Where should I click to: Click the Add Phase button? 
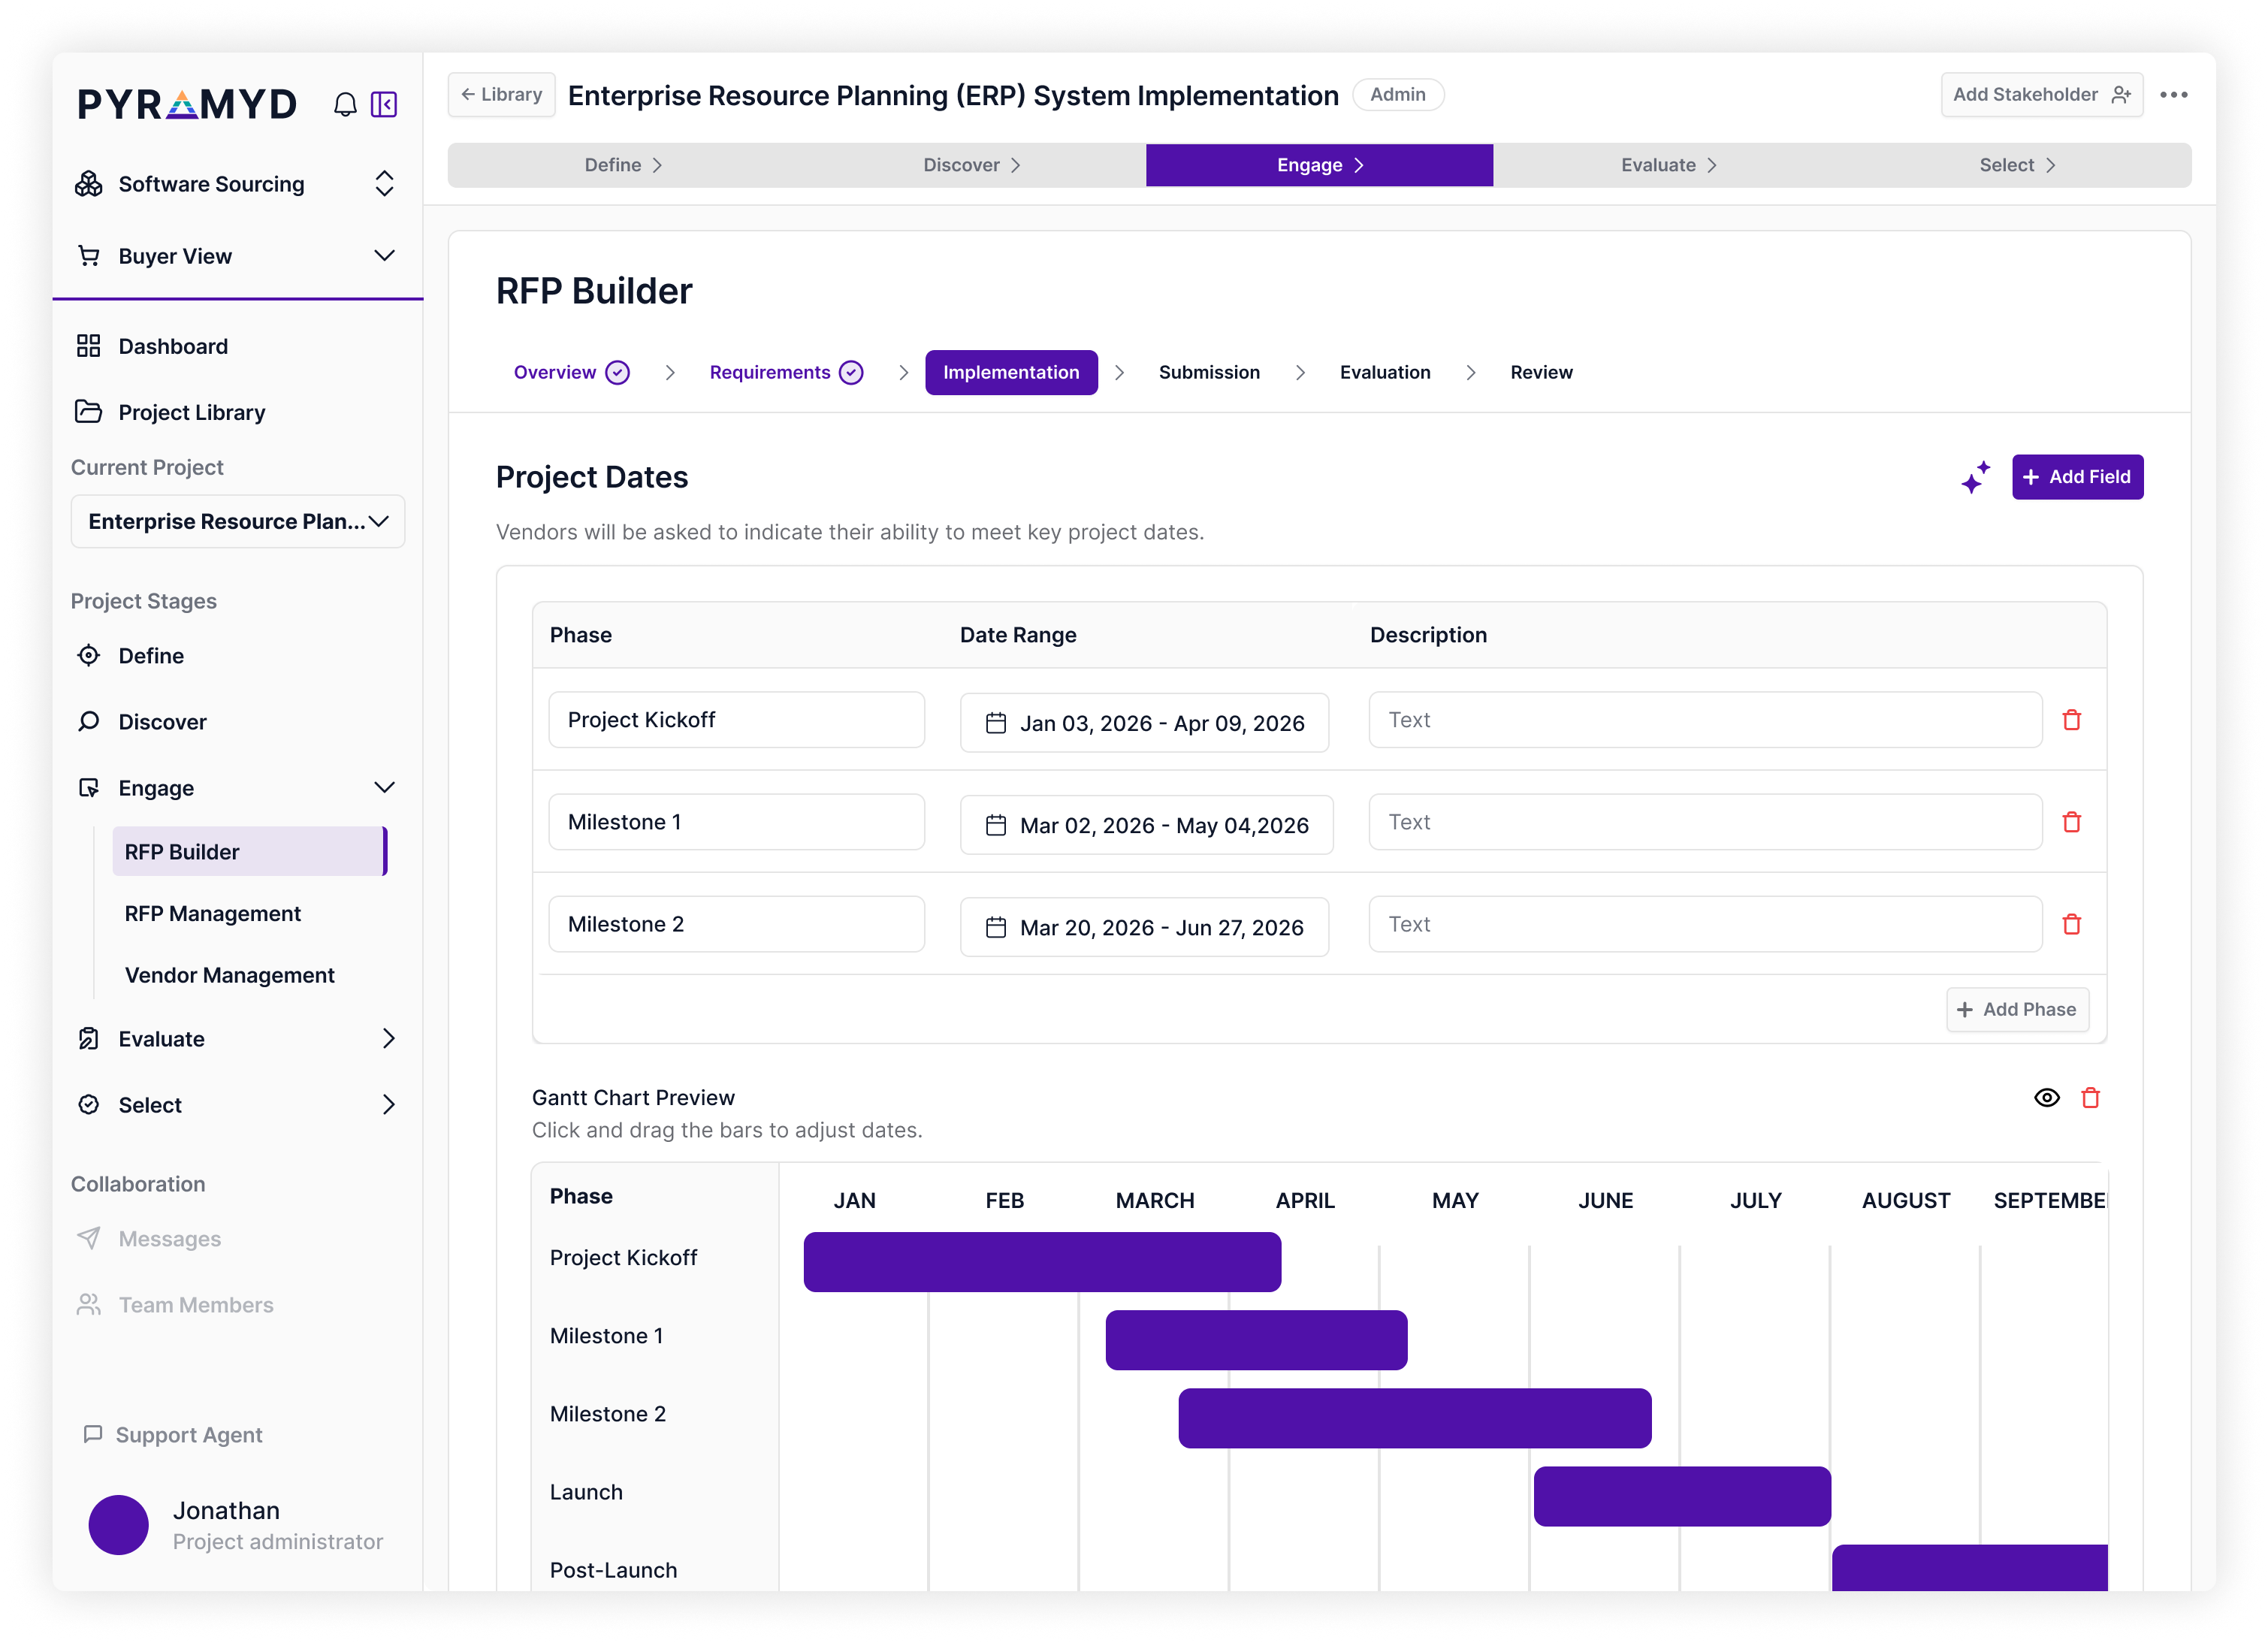point(2016,1009)
